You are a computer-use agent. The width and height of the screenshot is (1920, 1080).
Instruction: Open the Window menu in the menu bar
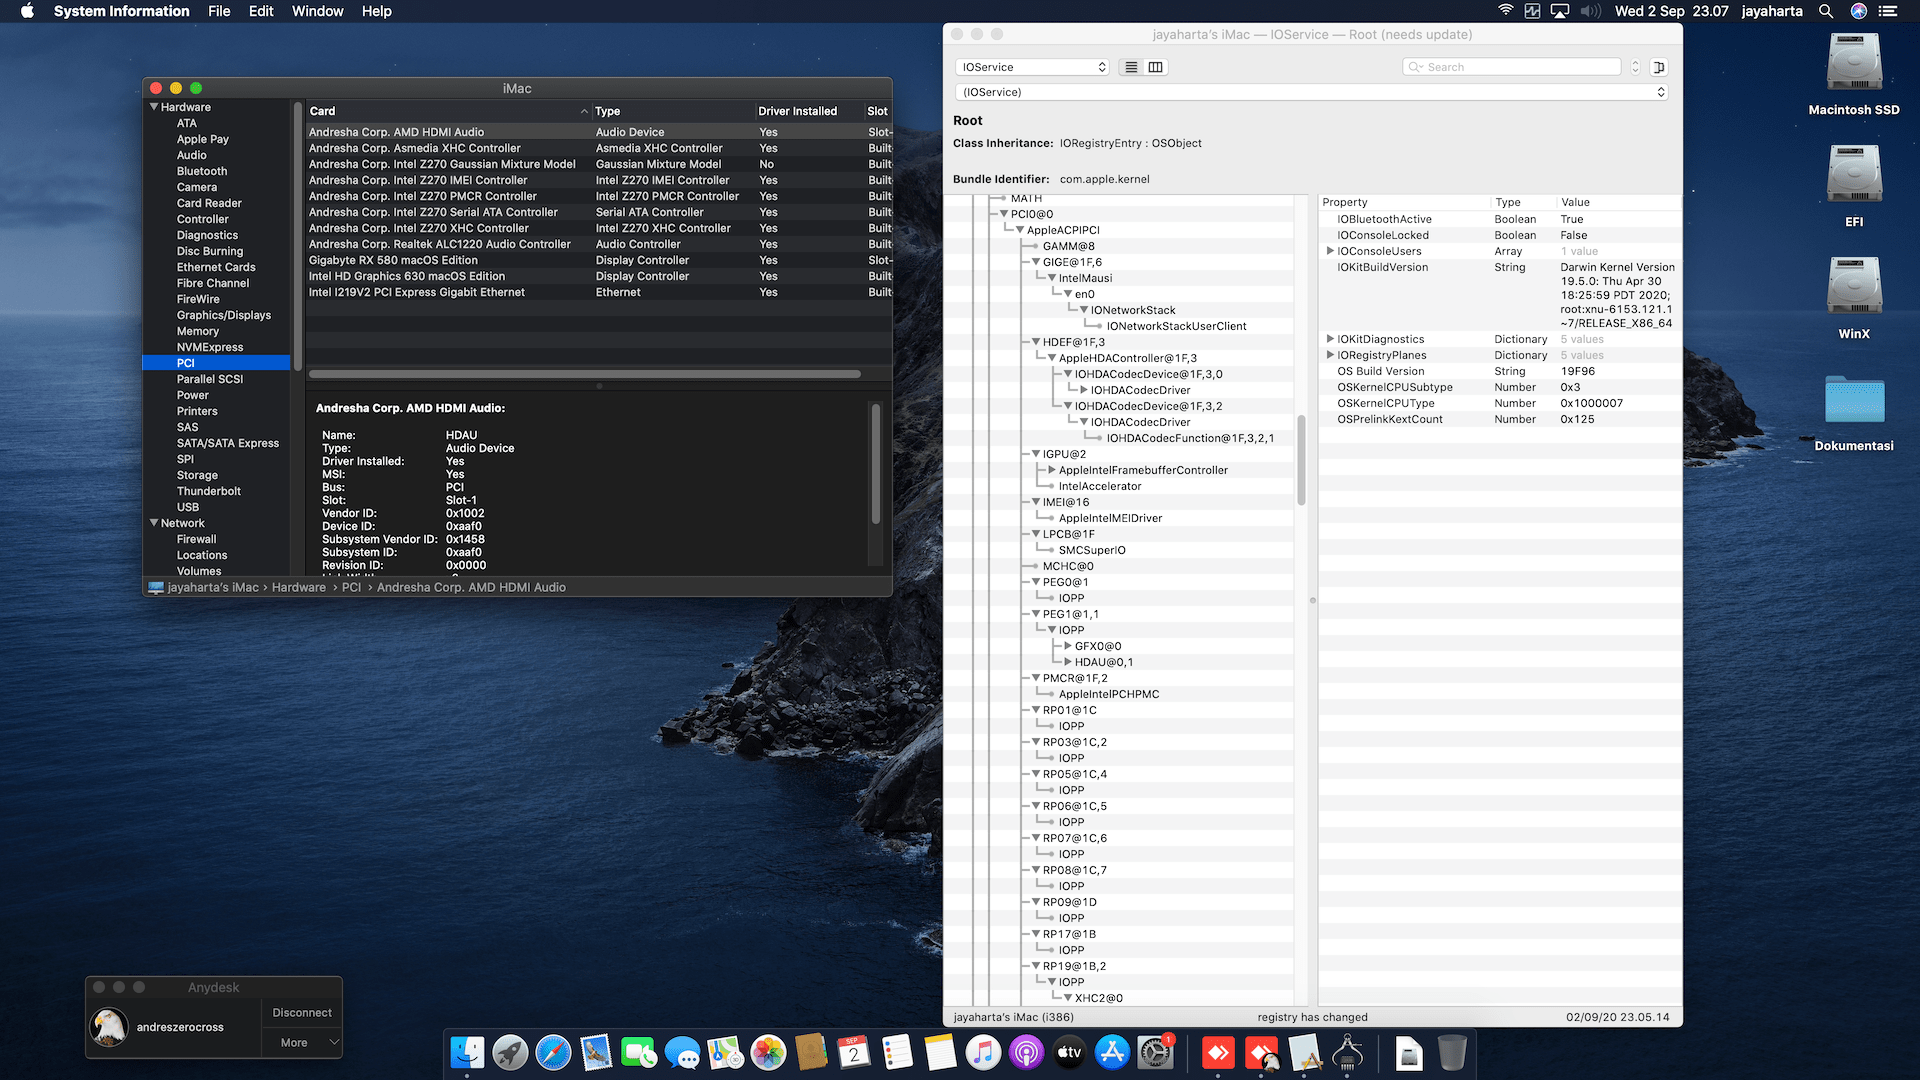(x=317, y=11)
